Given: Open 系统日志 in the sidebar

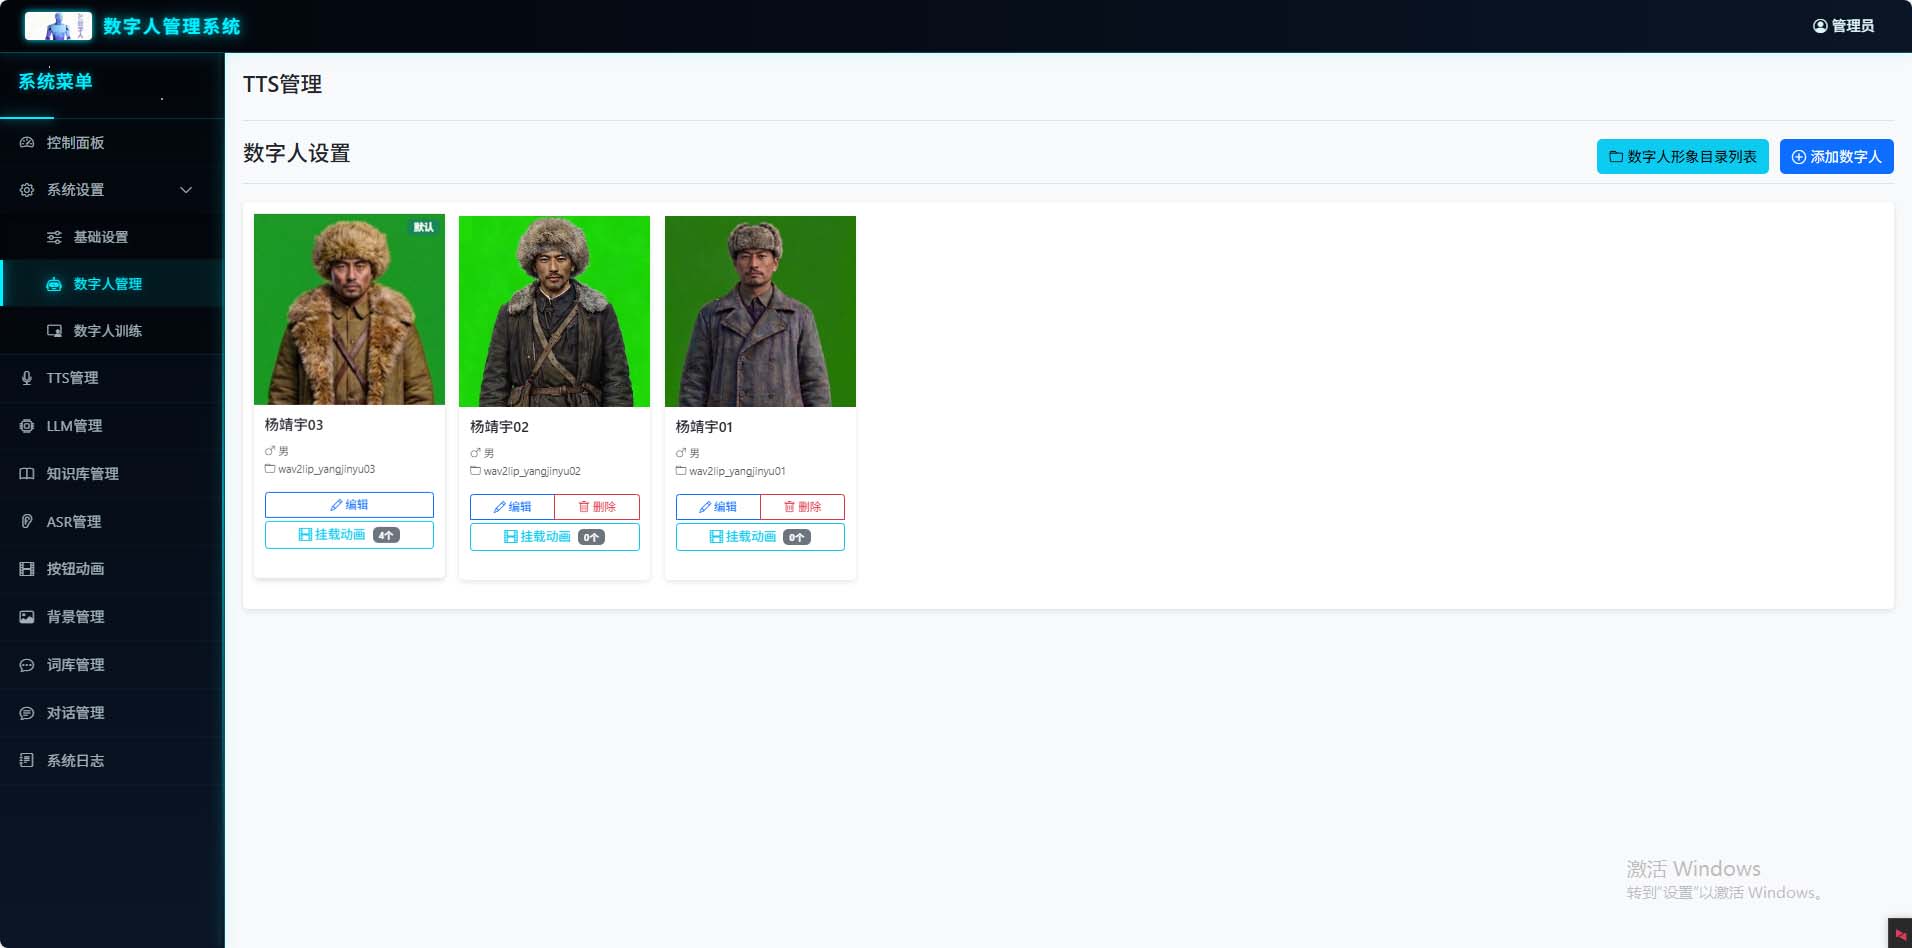Looking at the screenshot, I should 75,761.
